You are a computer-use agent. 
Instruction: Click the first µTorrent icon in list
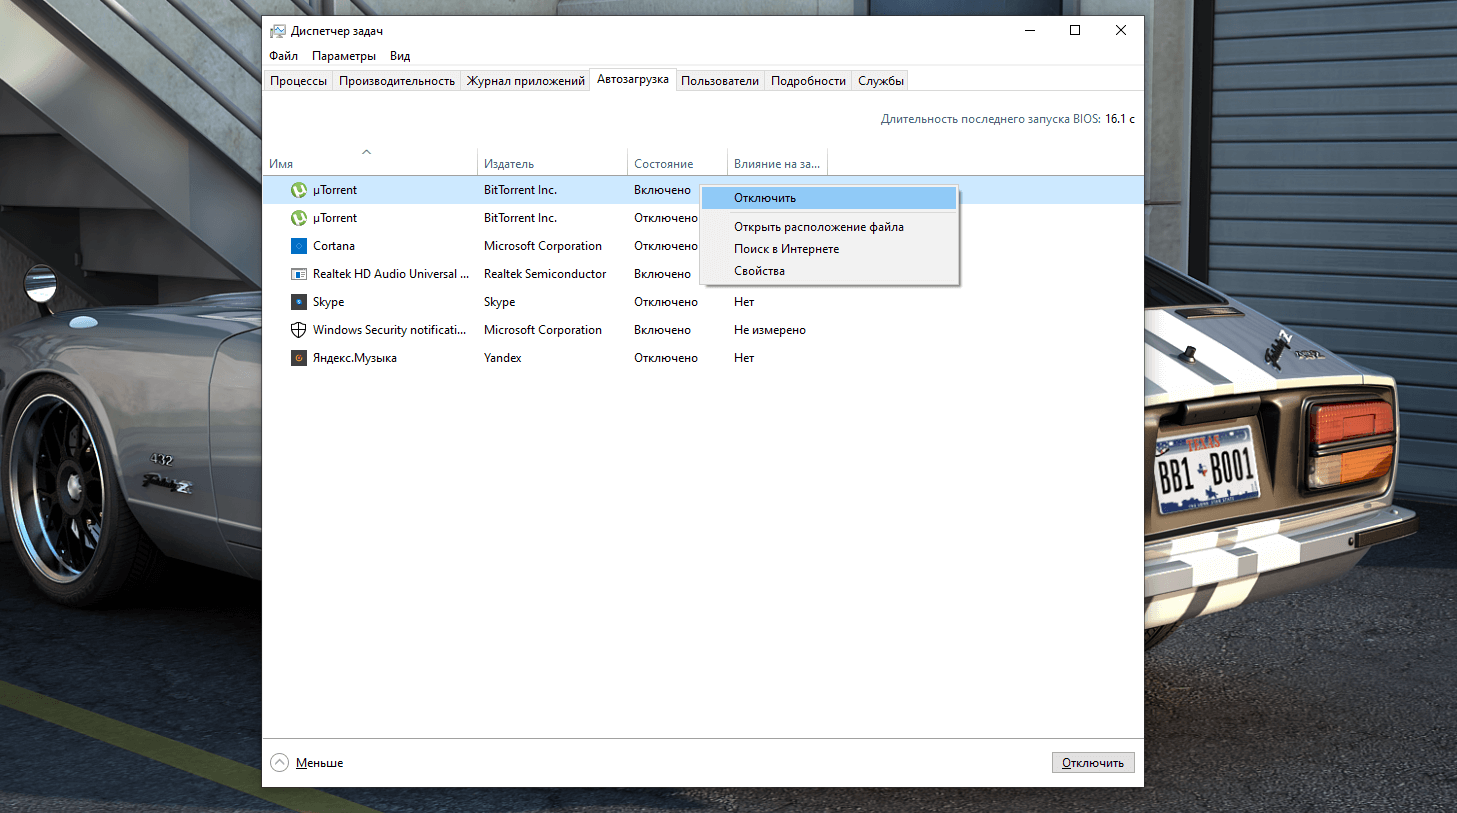click(298, 190)
